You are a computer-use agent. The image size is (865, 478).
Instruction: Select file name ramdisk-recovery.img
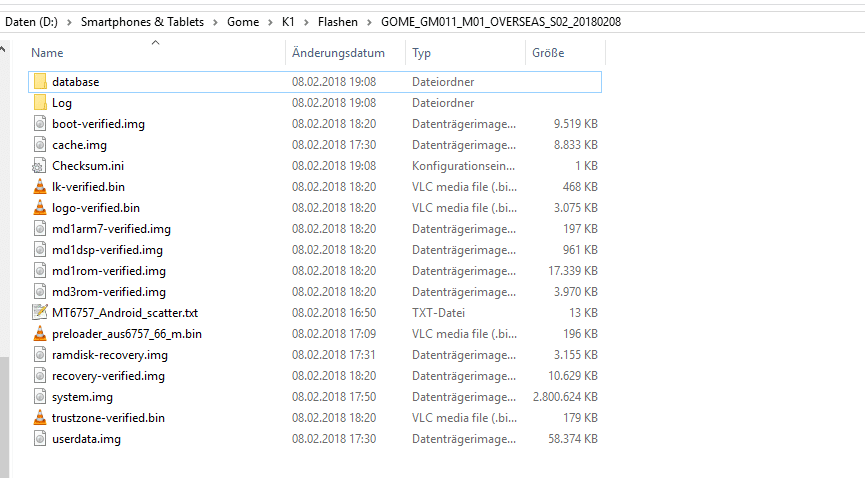pos(110,354)
